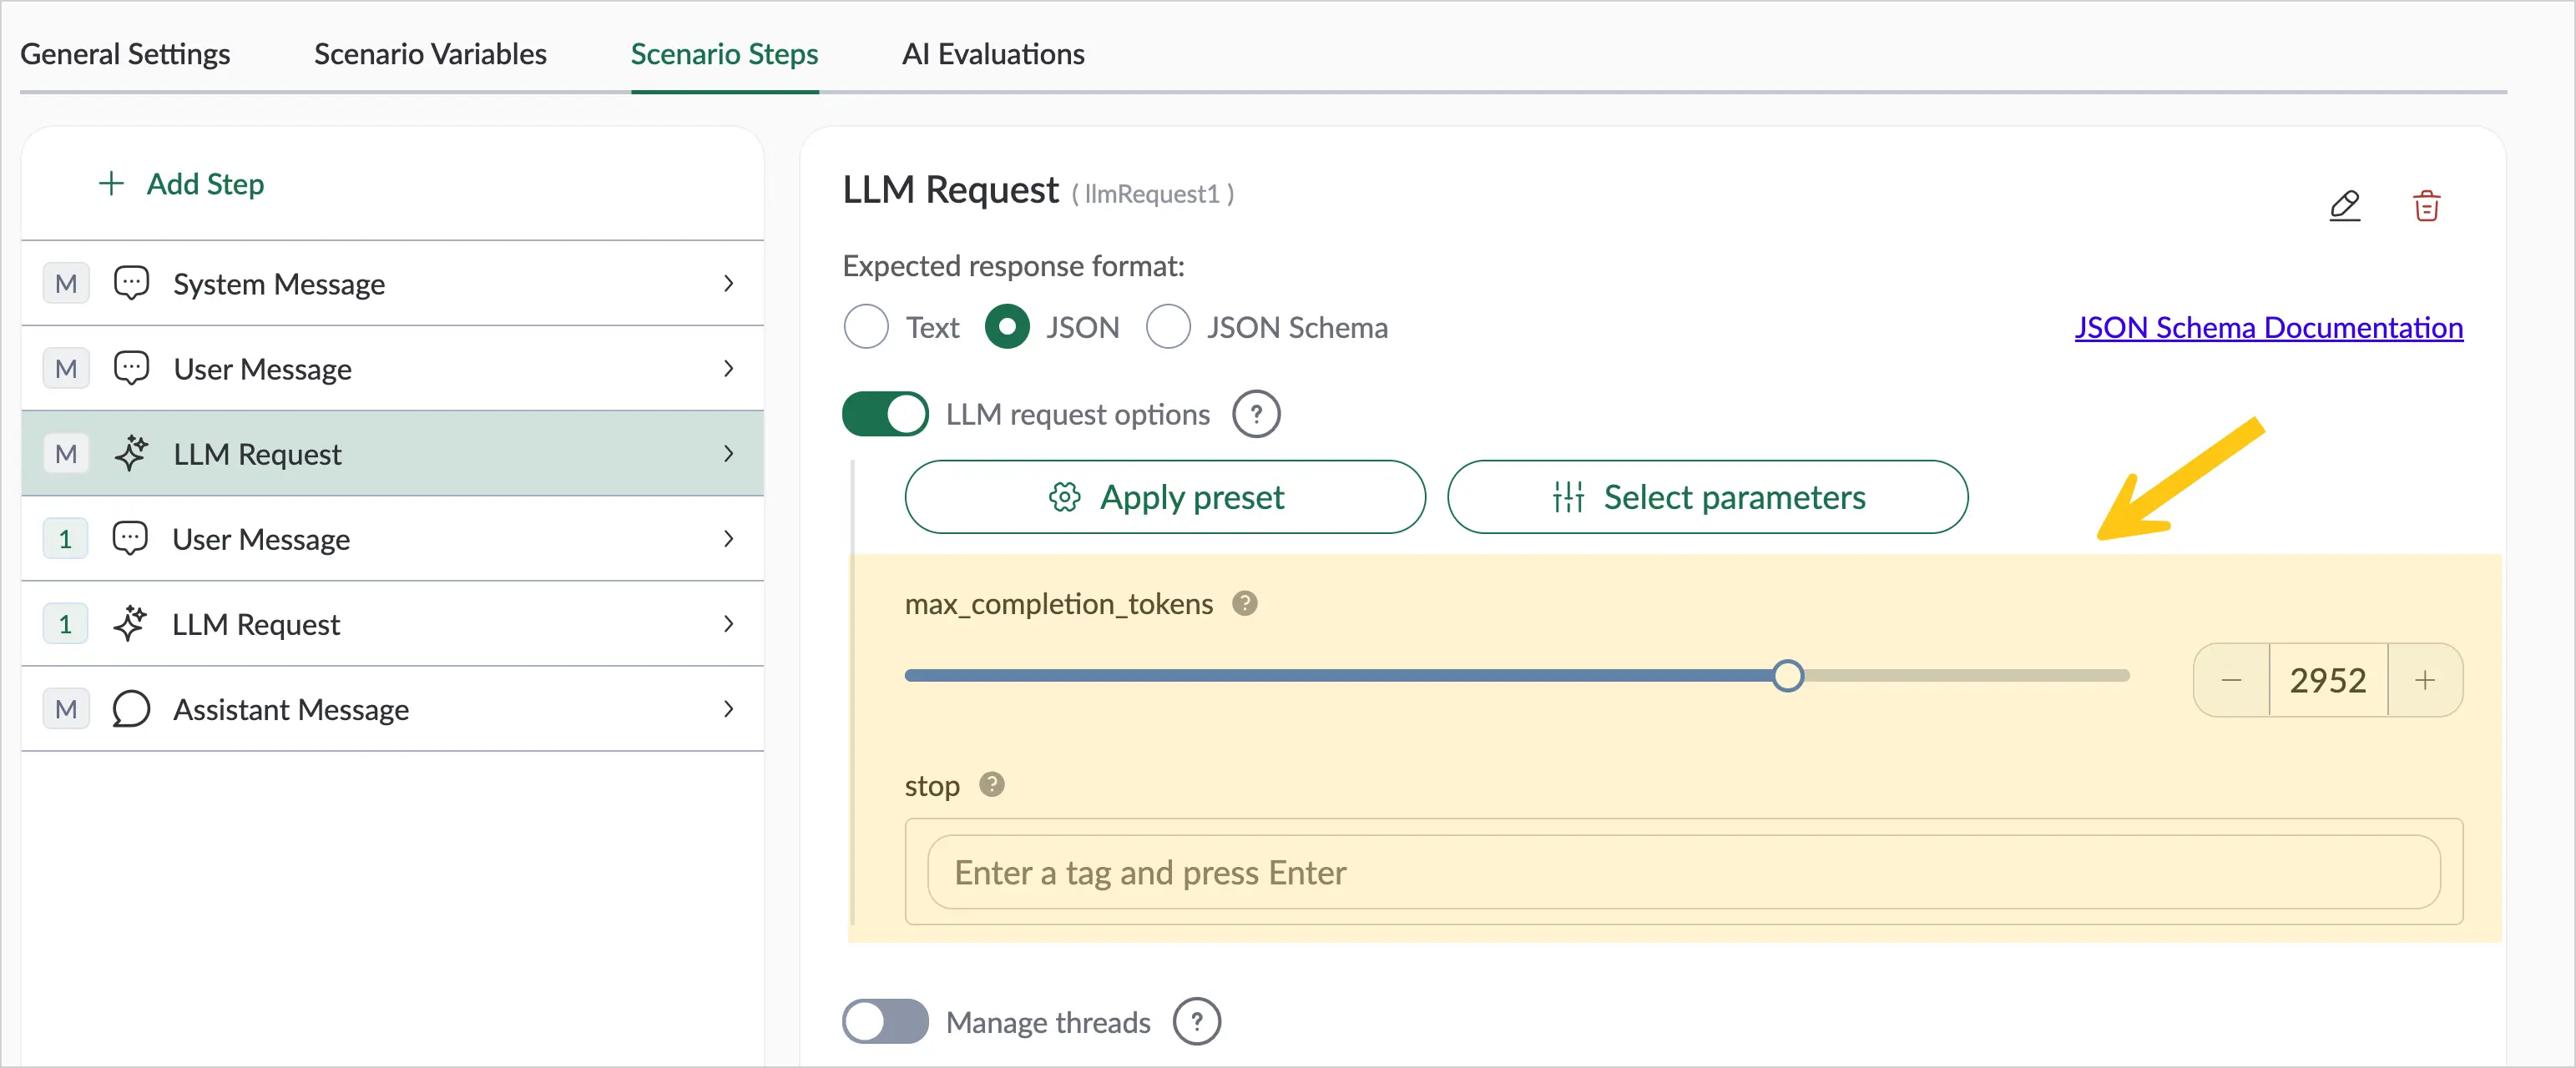Image resolution: width=2576 pixels, height=1068 pixels.
Task: Decrease max_completion_tokens with the minus button
Action: coord(2231,680)
